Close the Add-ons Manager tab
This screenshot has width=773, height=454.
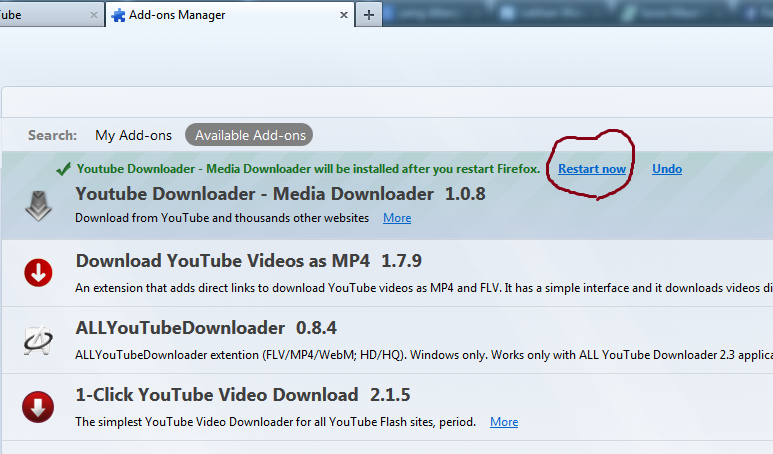pyautogui.click(x=344, y=15)
